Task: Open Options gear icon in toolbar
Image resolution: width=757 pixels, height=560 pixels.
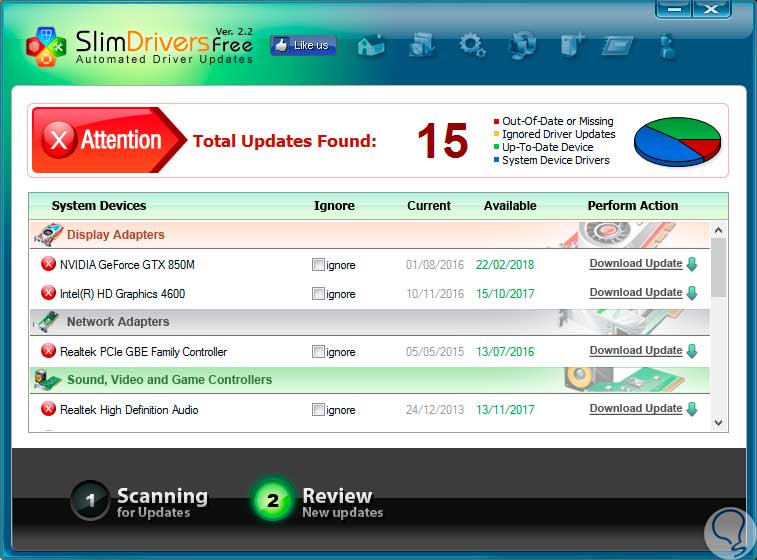Action: pyautogui.click(x=472, y=45)
